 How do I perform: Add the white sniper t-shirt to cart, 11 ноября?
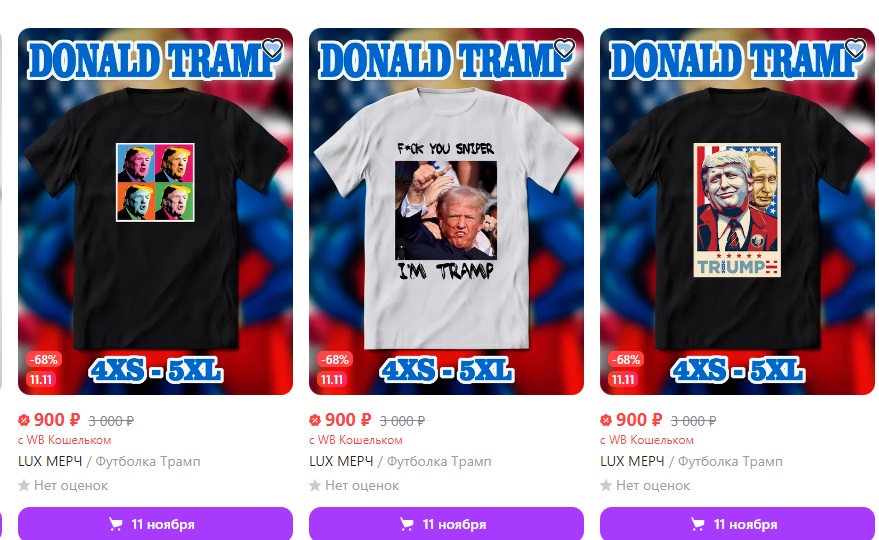[x=446, y=524]
